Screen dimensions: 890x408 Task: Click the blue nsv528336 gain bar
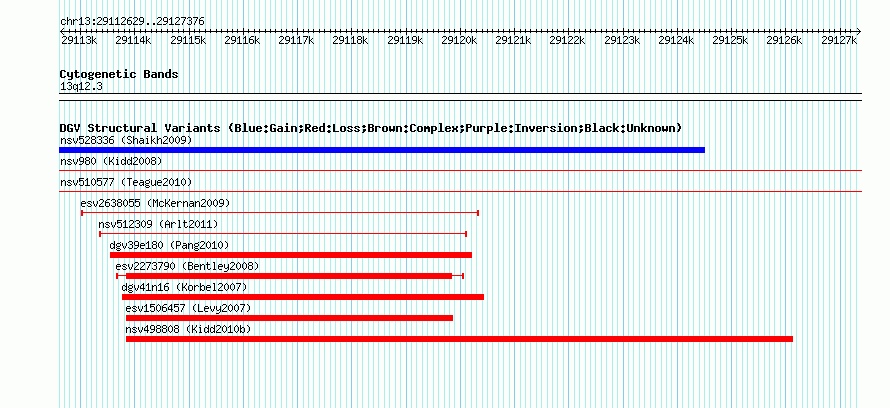click(382, 150)
